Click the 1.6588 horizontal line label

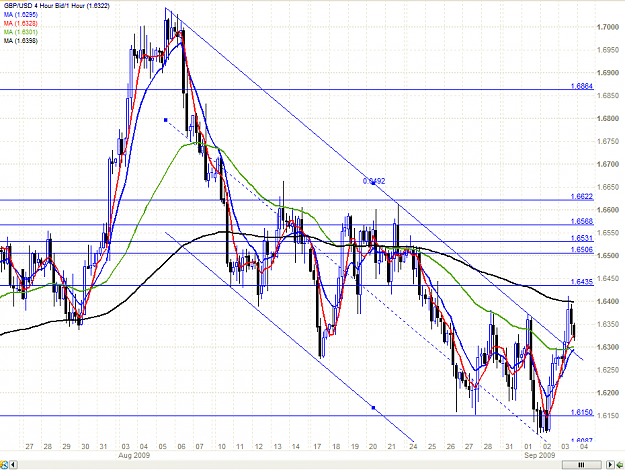tap(582, 221)
